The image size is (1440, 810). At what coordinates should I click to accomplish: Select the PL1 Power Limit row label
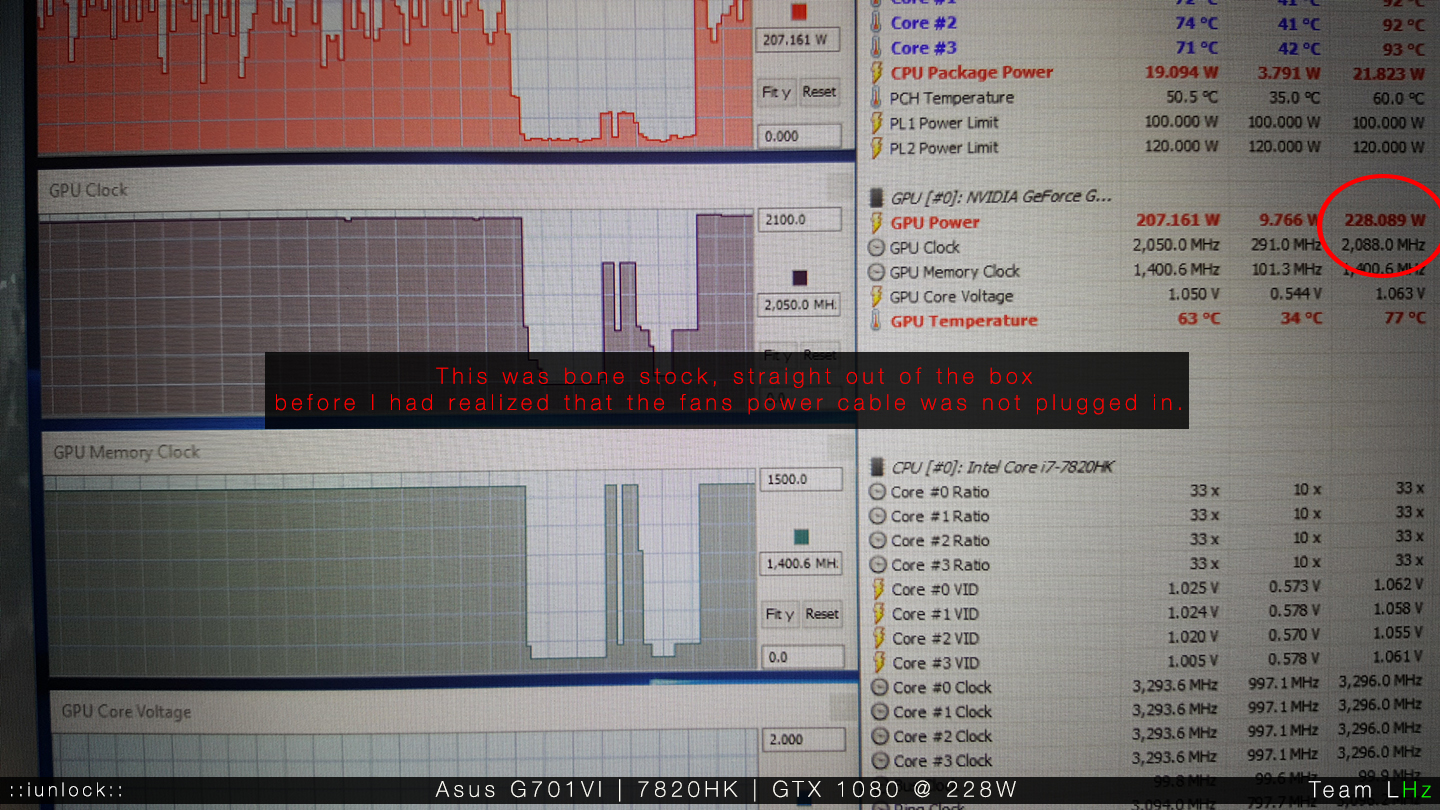945,123
